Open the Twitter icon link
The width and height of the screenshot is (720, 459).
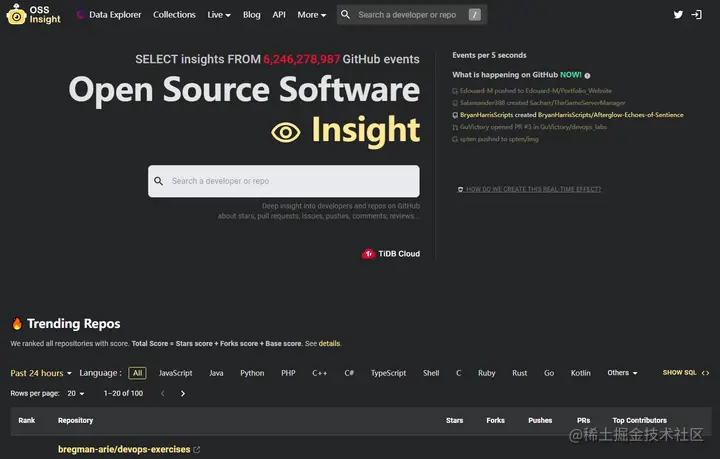click(x=678, y=15)
